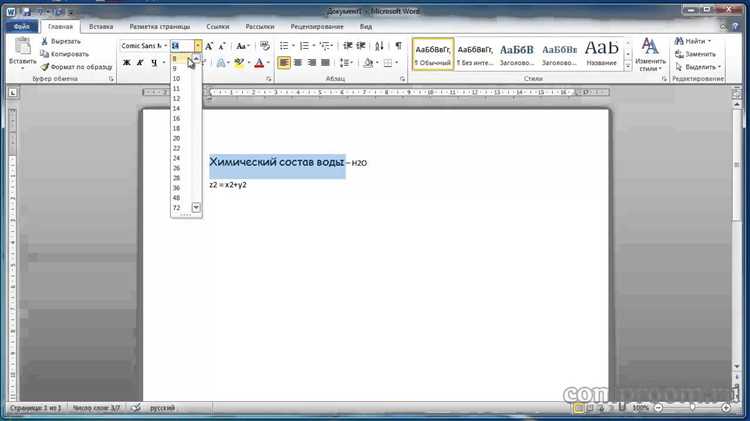750x421 pixels.
Task: Clear formatting with the eraser icon
Action: 265,46
